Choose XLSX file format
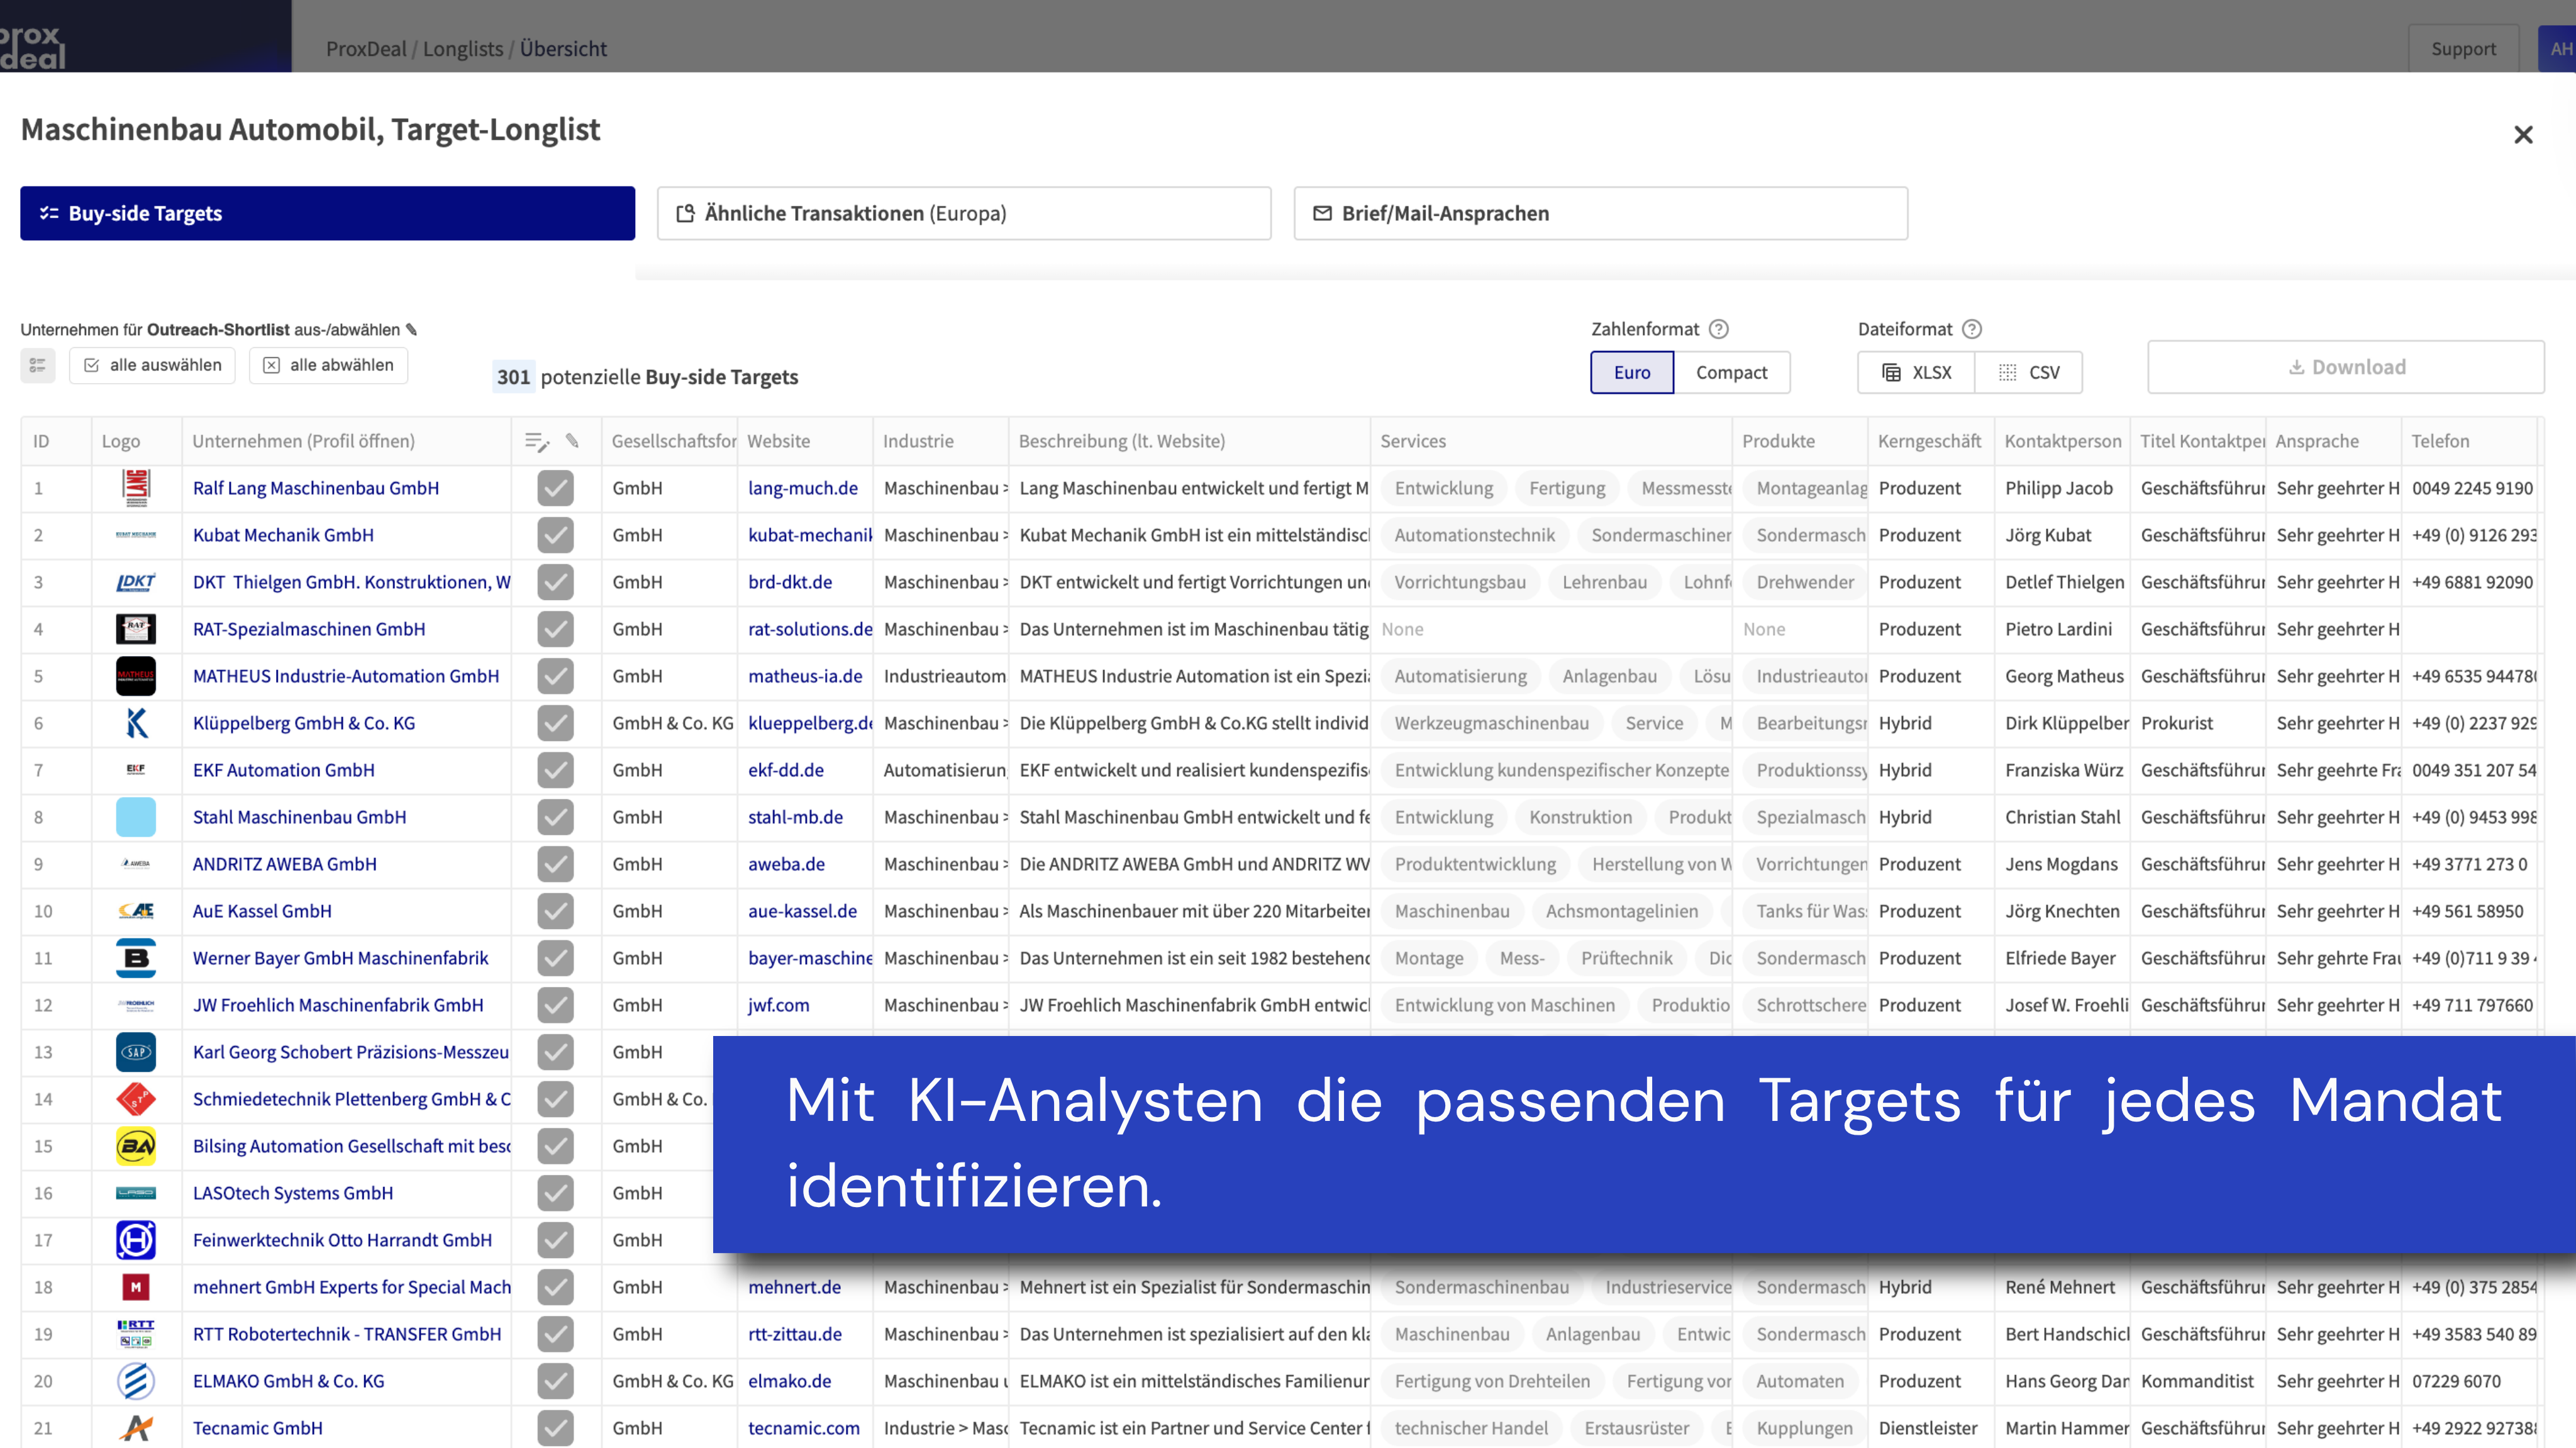 (x=1916, y=372)
